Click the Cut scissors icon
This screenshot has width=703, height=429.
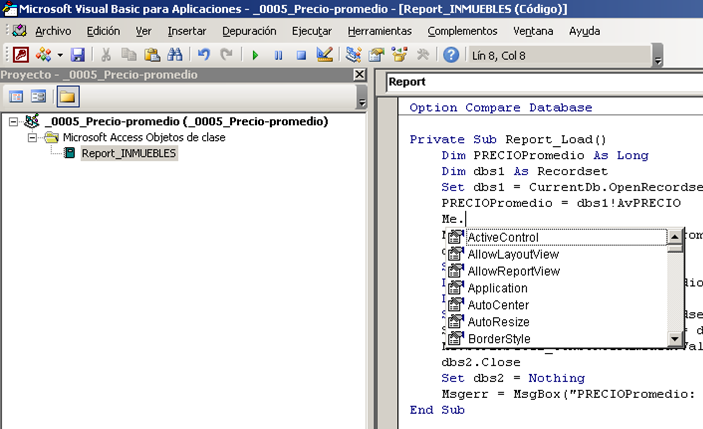[x=106, y=55]
